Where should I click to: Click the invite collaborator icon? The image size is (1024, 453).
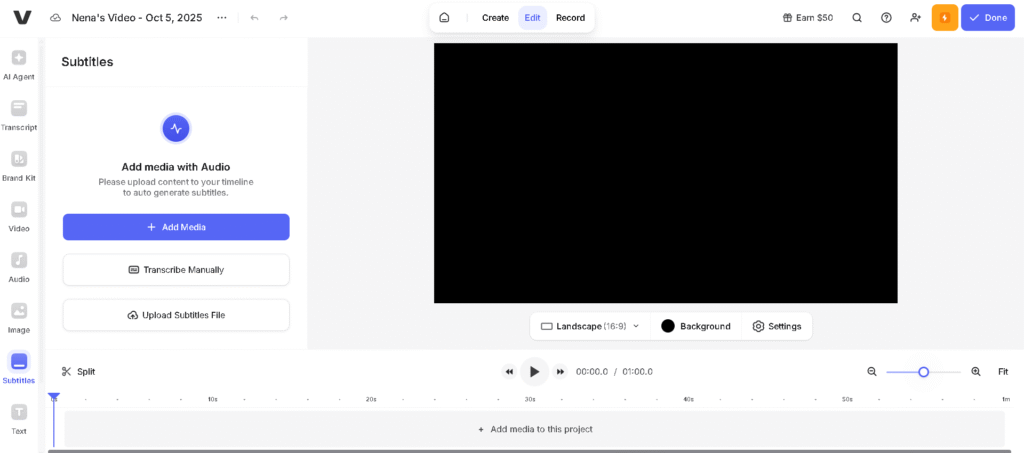915,18
